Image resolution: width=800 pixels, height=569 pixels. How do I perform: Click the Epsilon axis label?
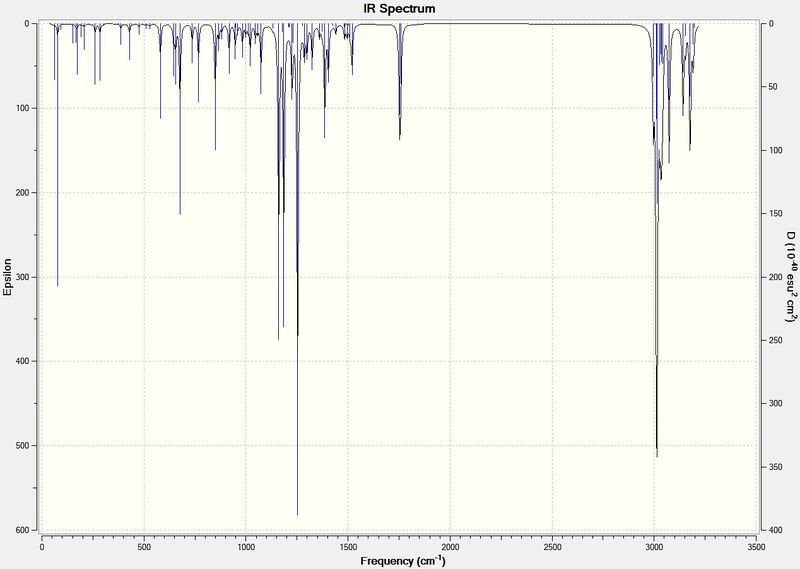pos(8,277)
